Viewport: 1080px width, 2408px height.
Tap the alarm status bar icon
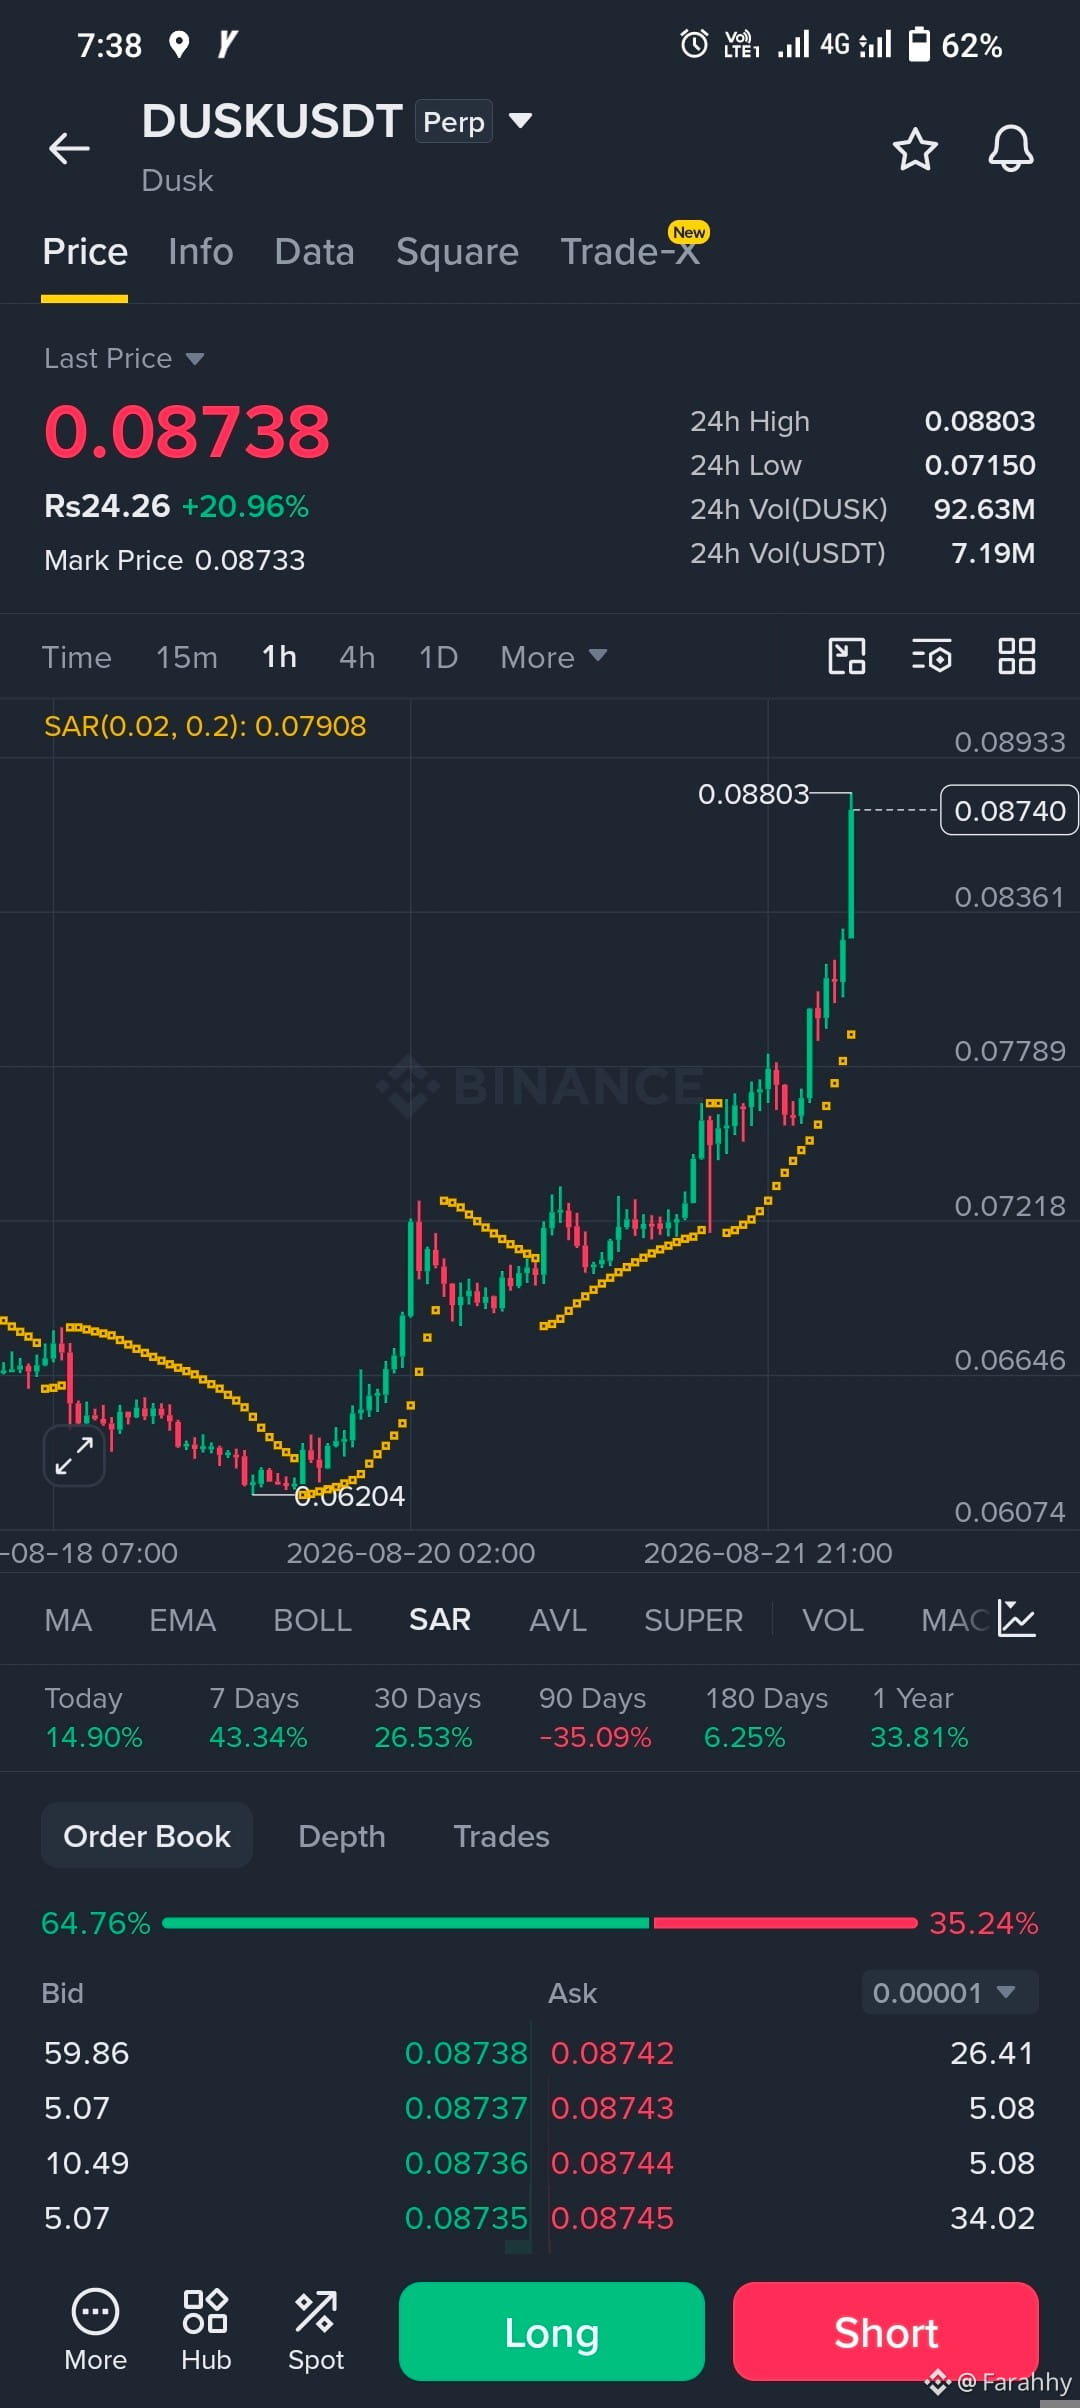[694, 44]
